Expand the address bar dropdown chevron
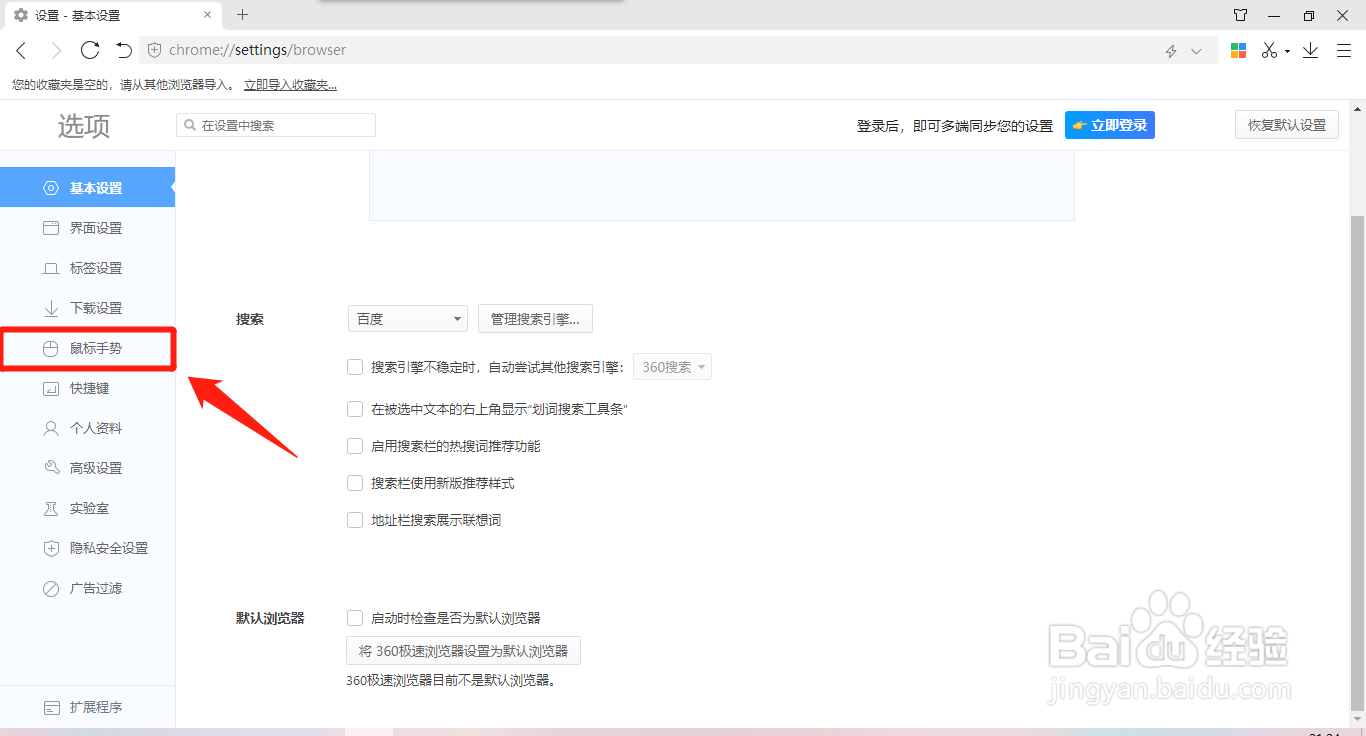 pos(1196,51)
